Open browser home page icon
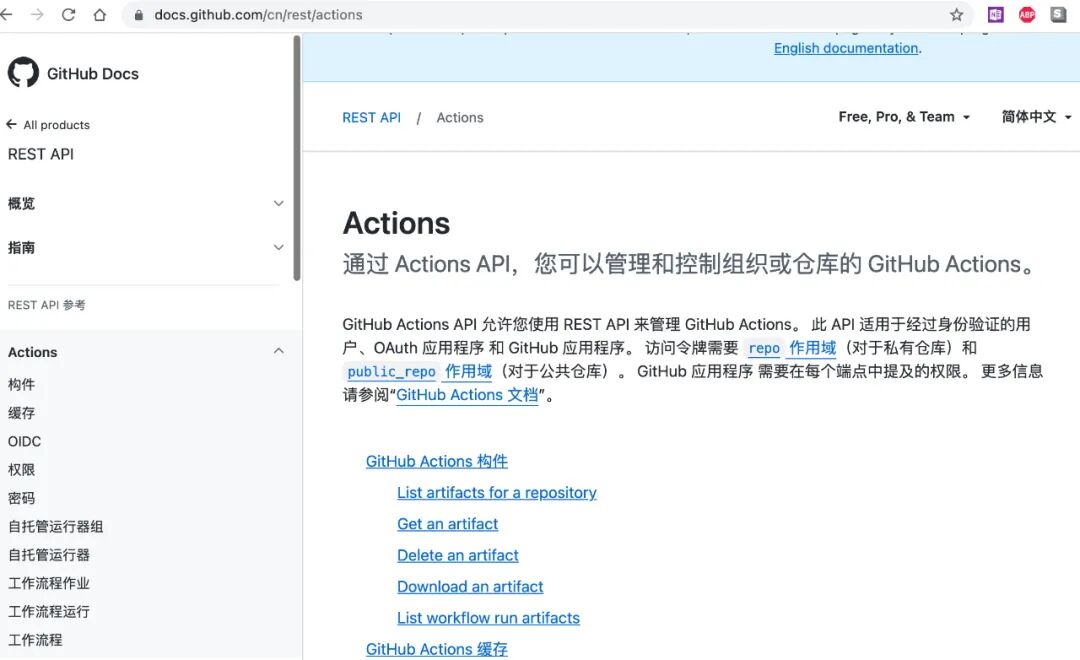 coord(100,14)
